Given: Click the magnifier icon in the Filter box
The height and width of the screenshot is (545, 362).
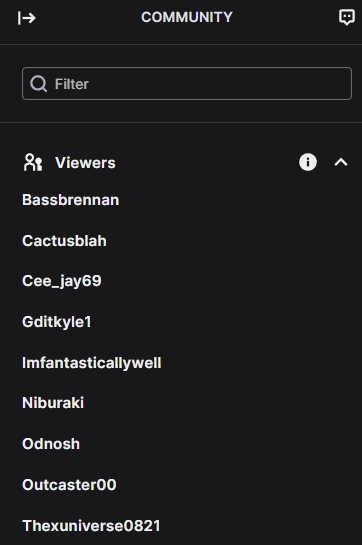Looking at the screenshot, I should pyautogui.click(x=38, y=84).
